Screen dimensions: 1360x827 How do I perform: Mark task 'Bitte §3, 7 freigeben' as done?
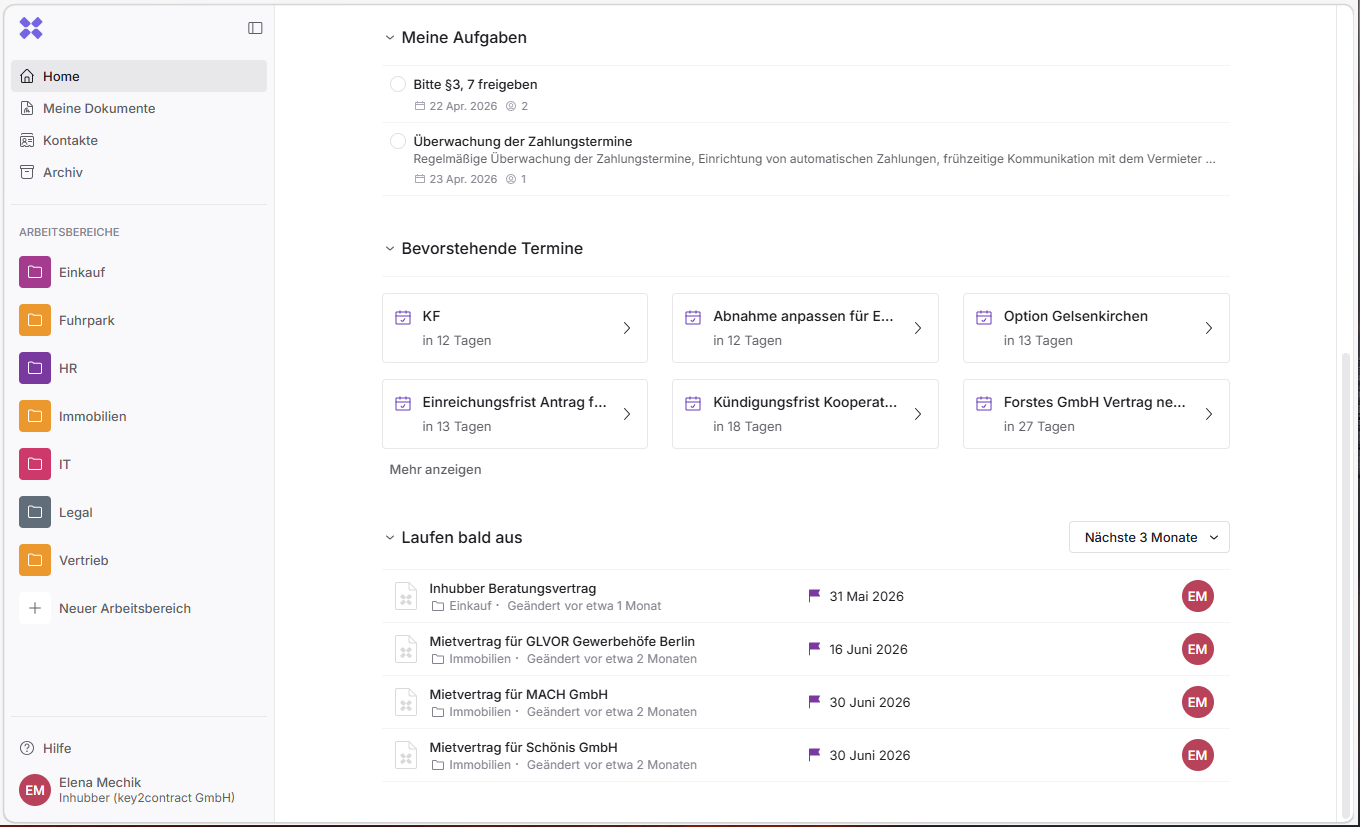point(398,84)
